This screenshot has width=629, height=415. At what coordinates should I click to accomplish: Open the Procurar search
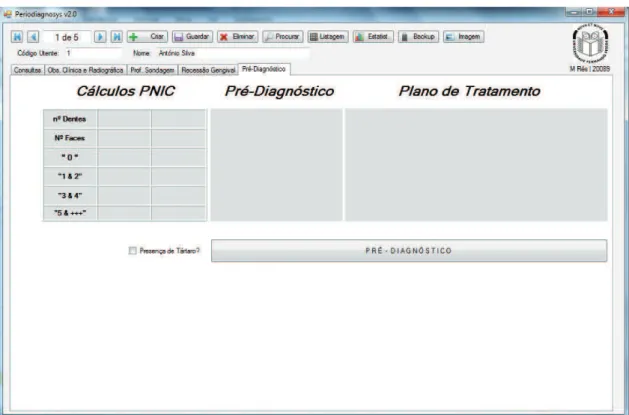point(283,37)
